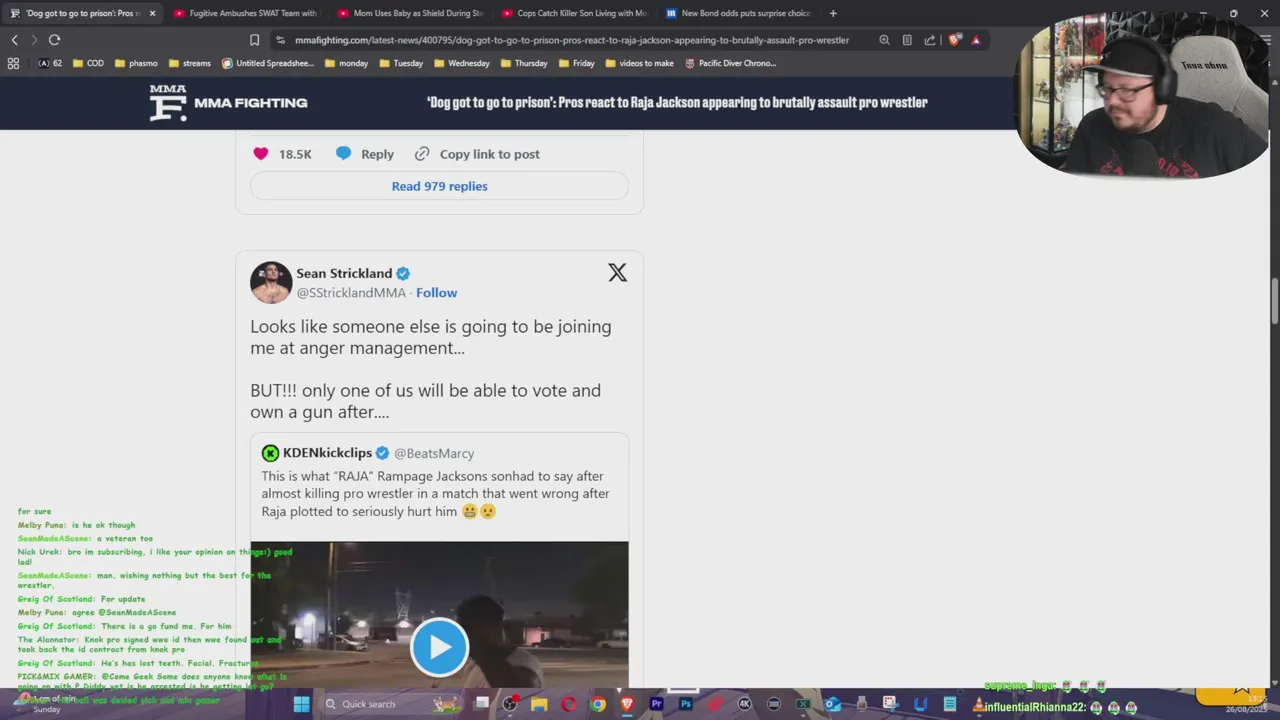This screenshot has height=720, width=1280.
Task: Open the site settings icon in the address bar
Action: pos(280,40)
